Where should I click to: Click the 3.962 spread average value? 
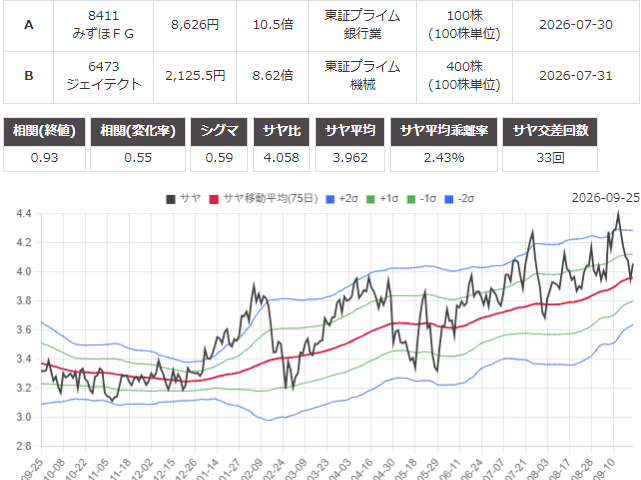pos(350,158)
